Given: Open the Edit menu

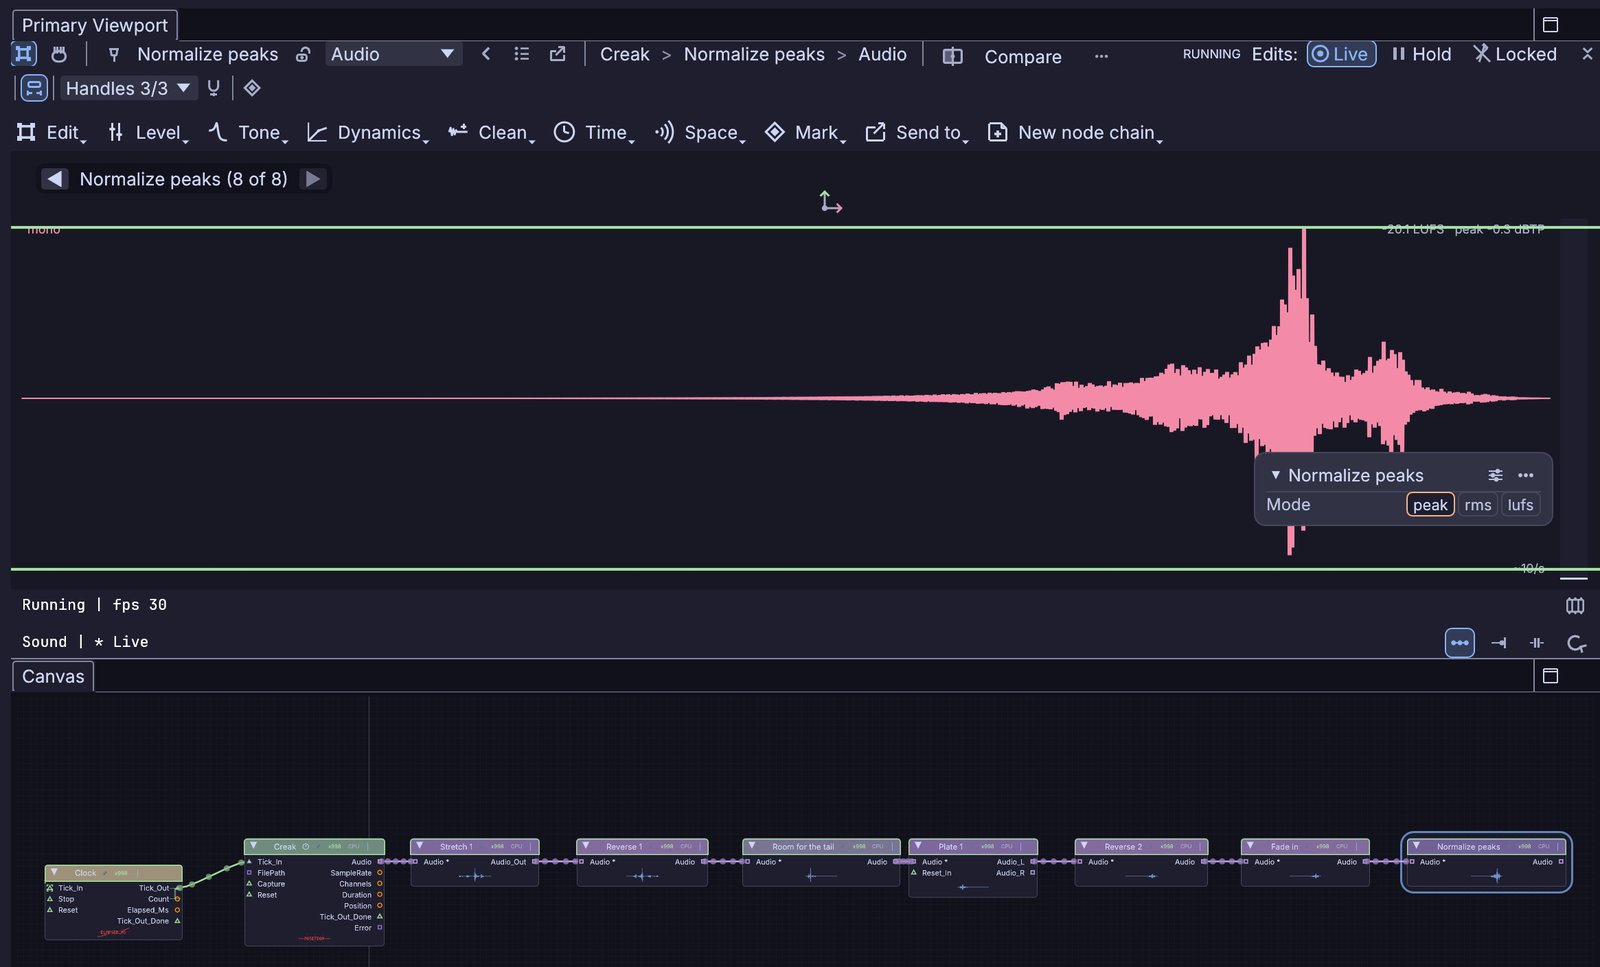Looking at the screenshot, I should [x=51, y=133].
